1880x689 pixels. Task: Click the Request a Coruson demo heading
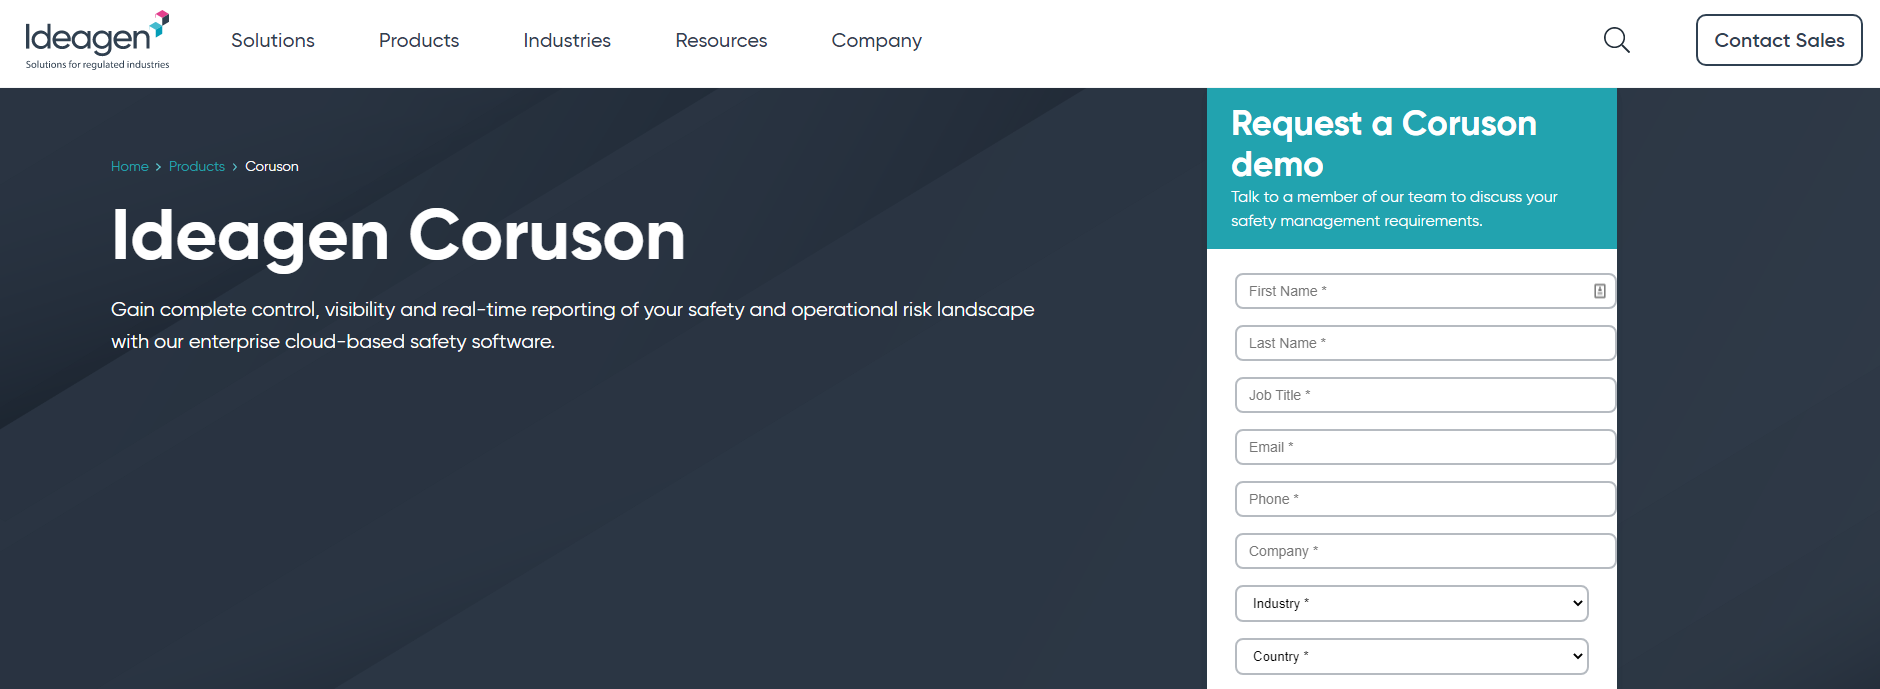click(1384, 143)
